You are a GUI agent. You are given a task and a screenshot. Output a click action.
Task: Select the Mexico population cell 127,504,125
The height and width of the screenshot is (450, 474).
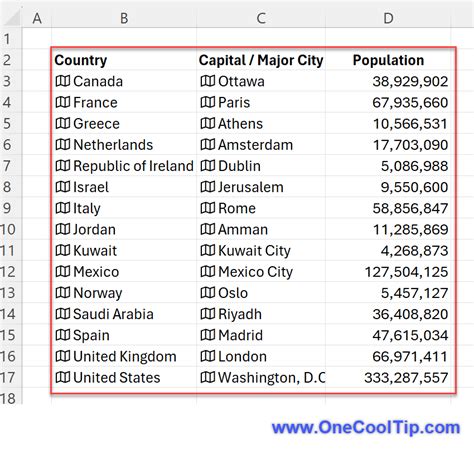pyautogui.click(x=388, y=272)
